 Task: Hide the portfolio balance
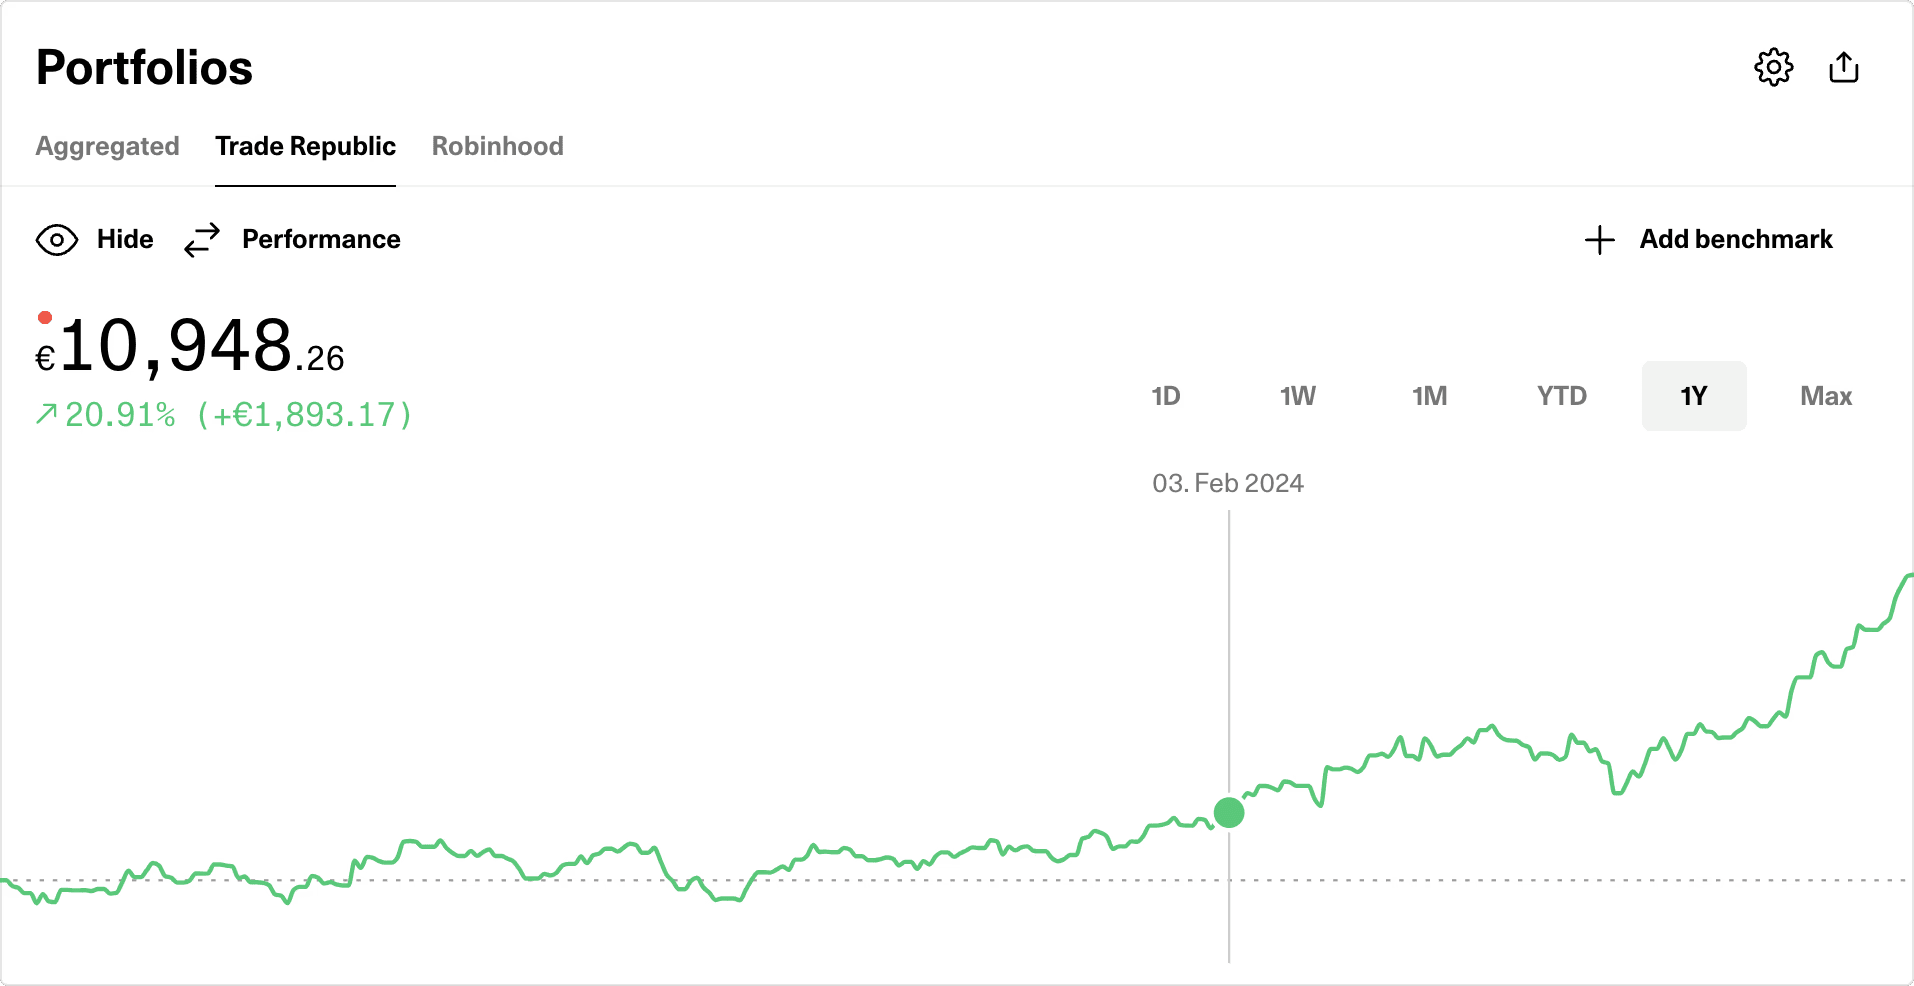124,240
